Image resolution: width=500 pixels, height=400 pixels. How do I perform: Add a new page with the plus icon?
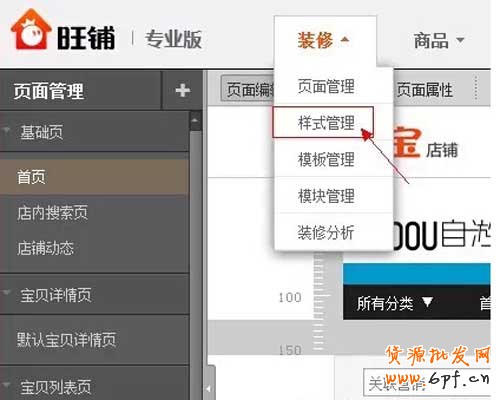183,90
